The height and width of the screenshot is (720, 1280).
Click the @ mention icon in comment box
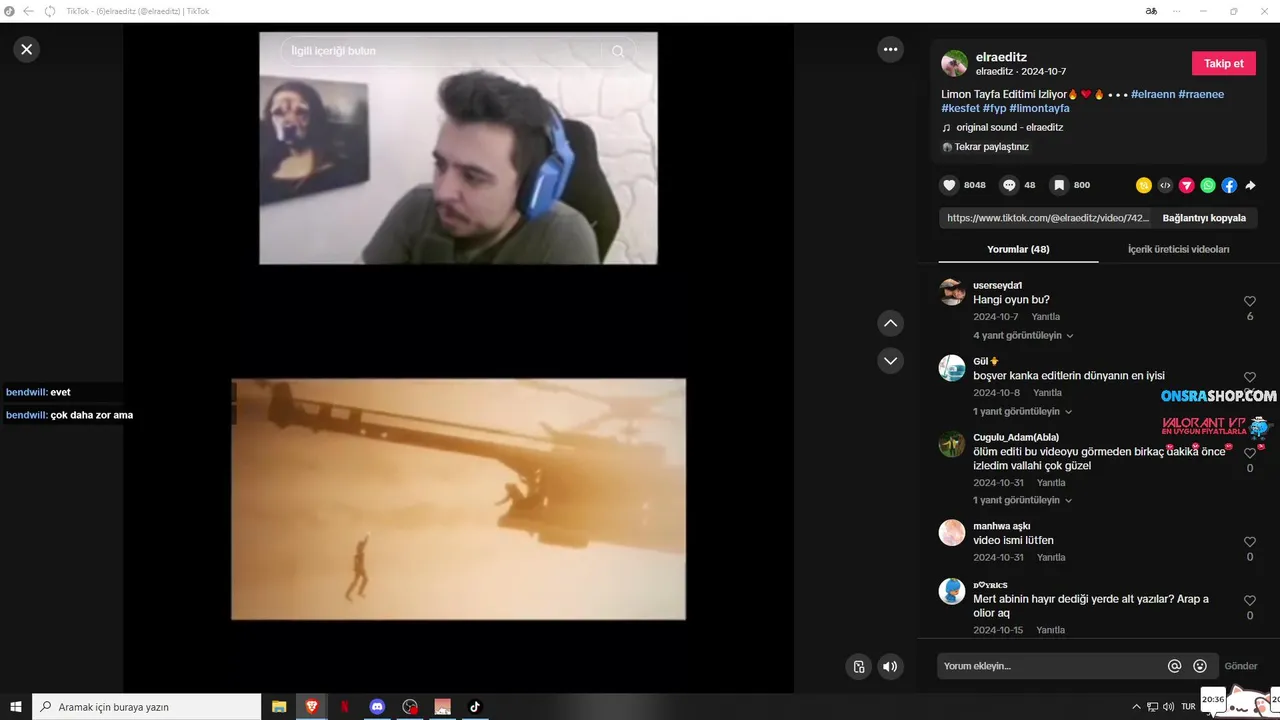click(x=1175, y=666)
